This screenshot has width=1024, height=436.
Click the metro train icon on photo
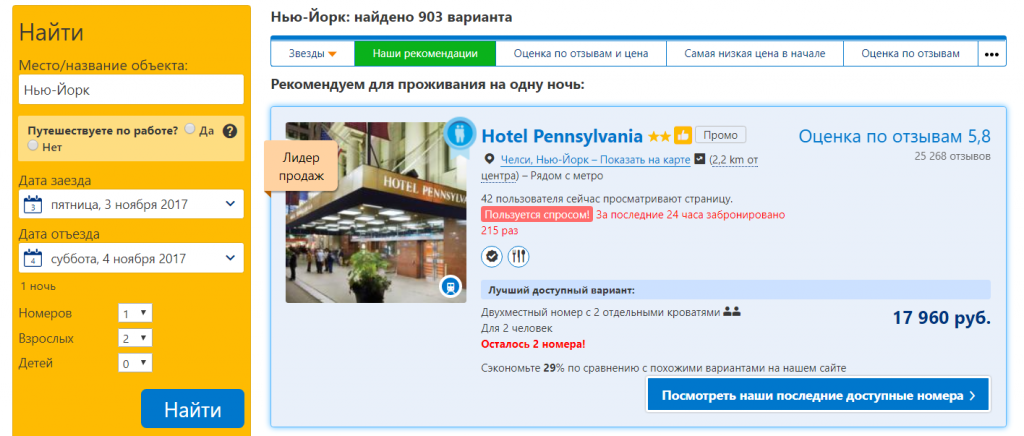click(451, 287)
